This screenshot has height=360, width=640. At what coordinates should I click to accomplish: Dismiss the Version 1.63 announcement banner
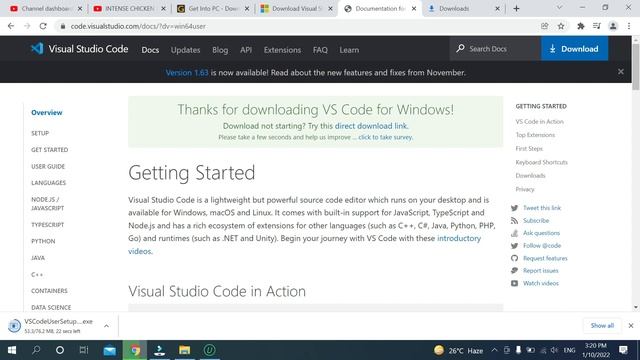tap(621, 72)
